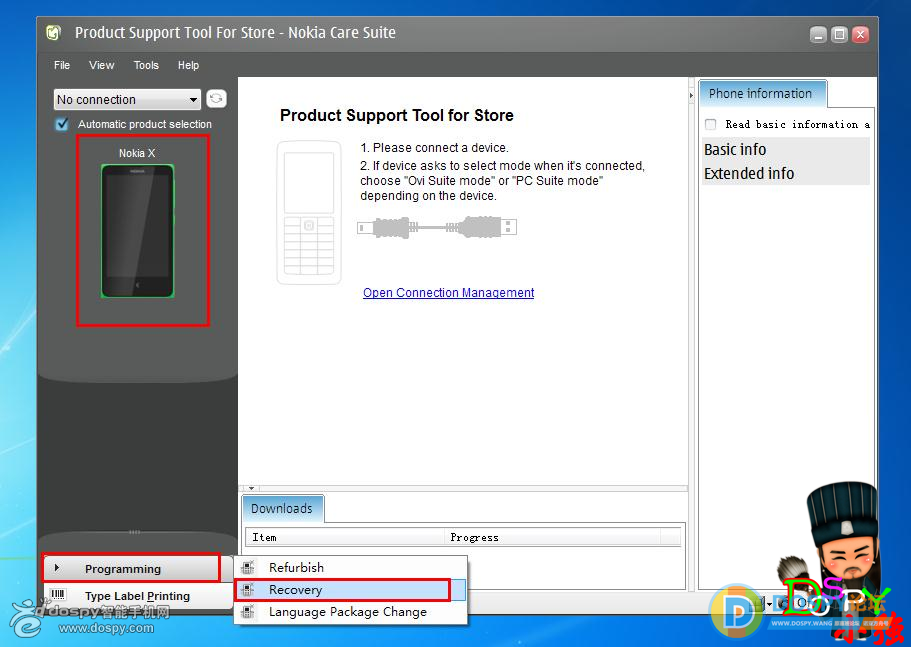The image size is (911, 647).
Task: Switch to the Phone information tab
Action: click(x=762, y=94)
